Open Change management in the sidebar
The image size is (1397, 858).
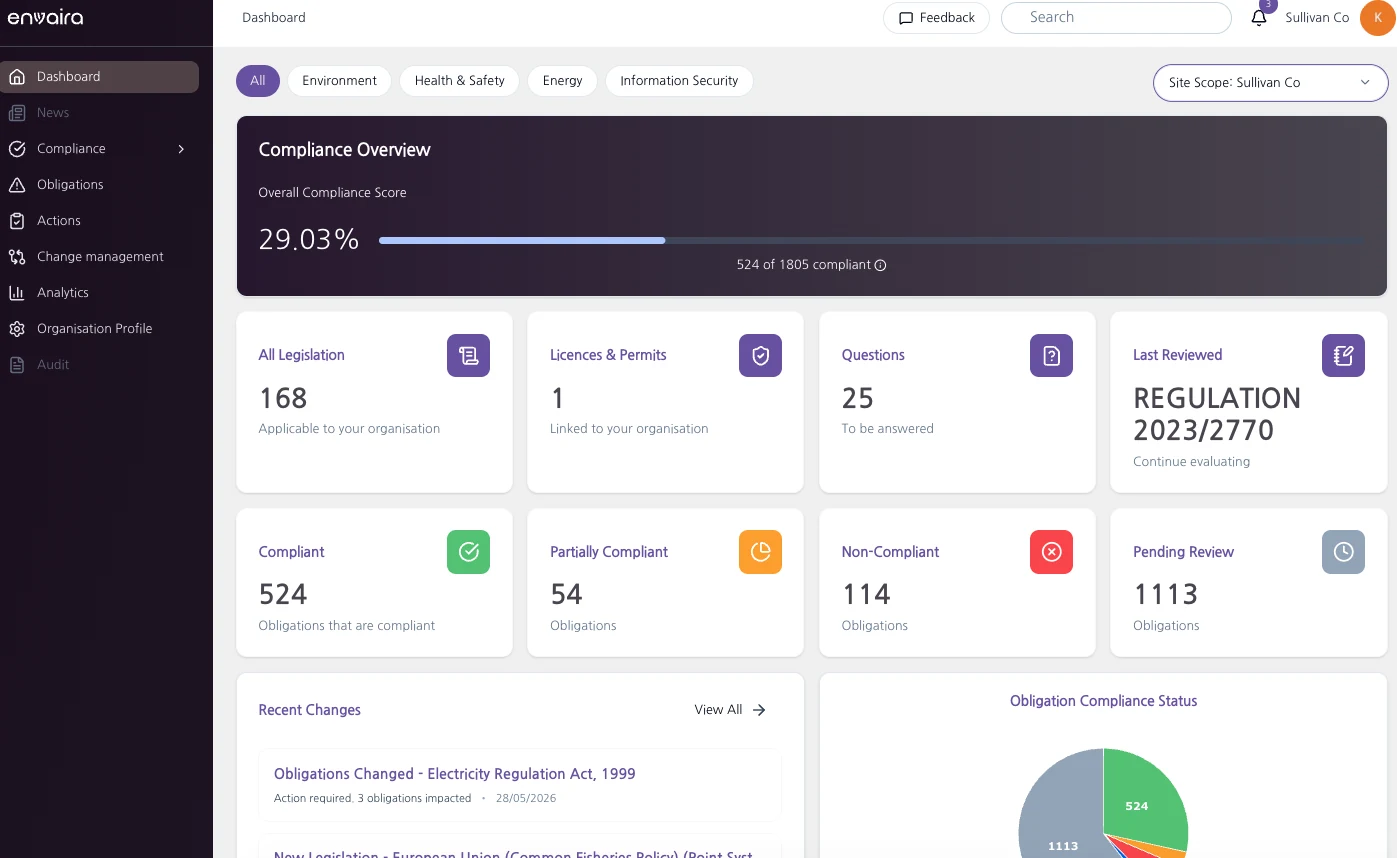[100, 257]
